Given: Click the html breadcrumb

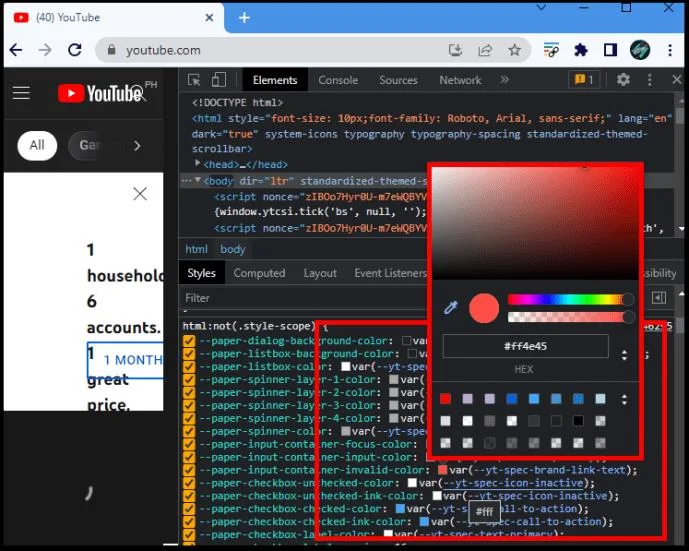Looking at the screenshot, I should (x=196, y=249).
